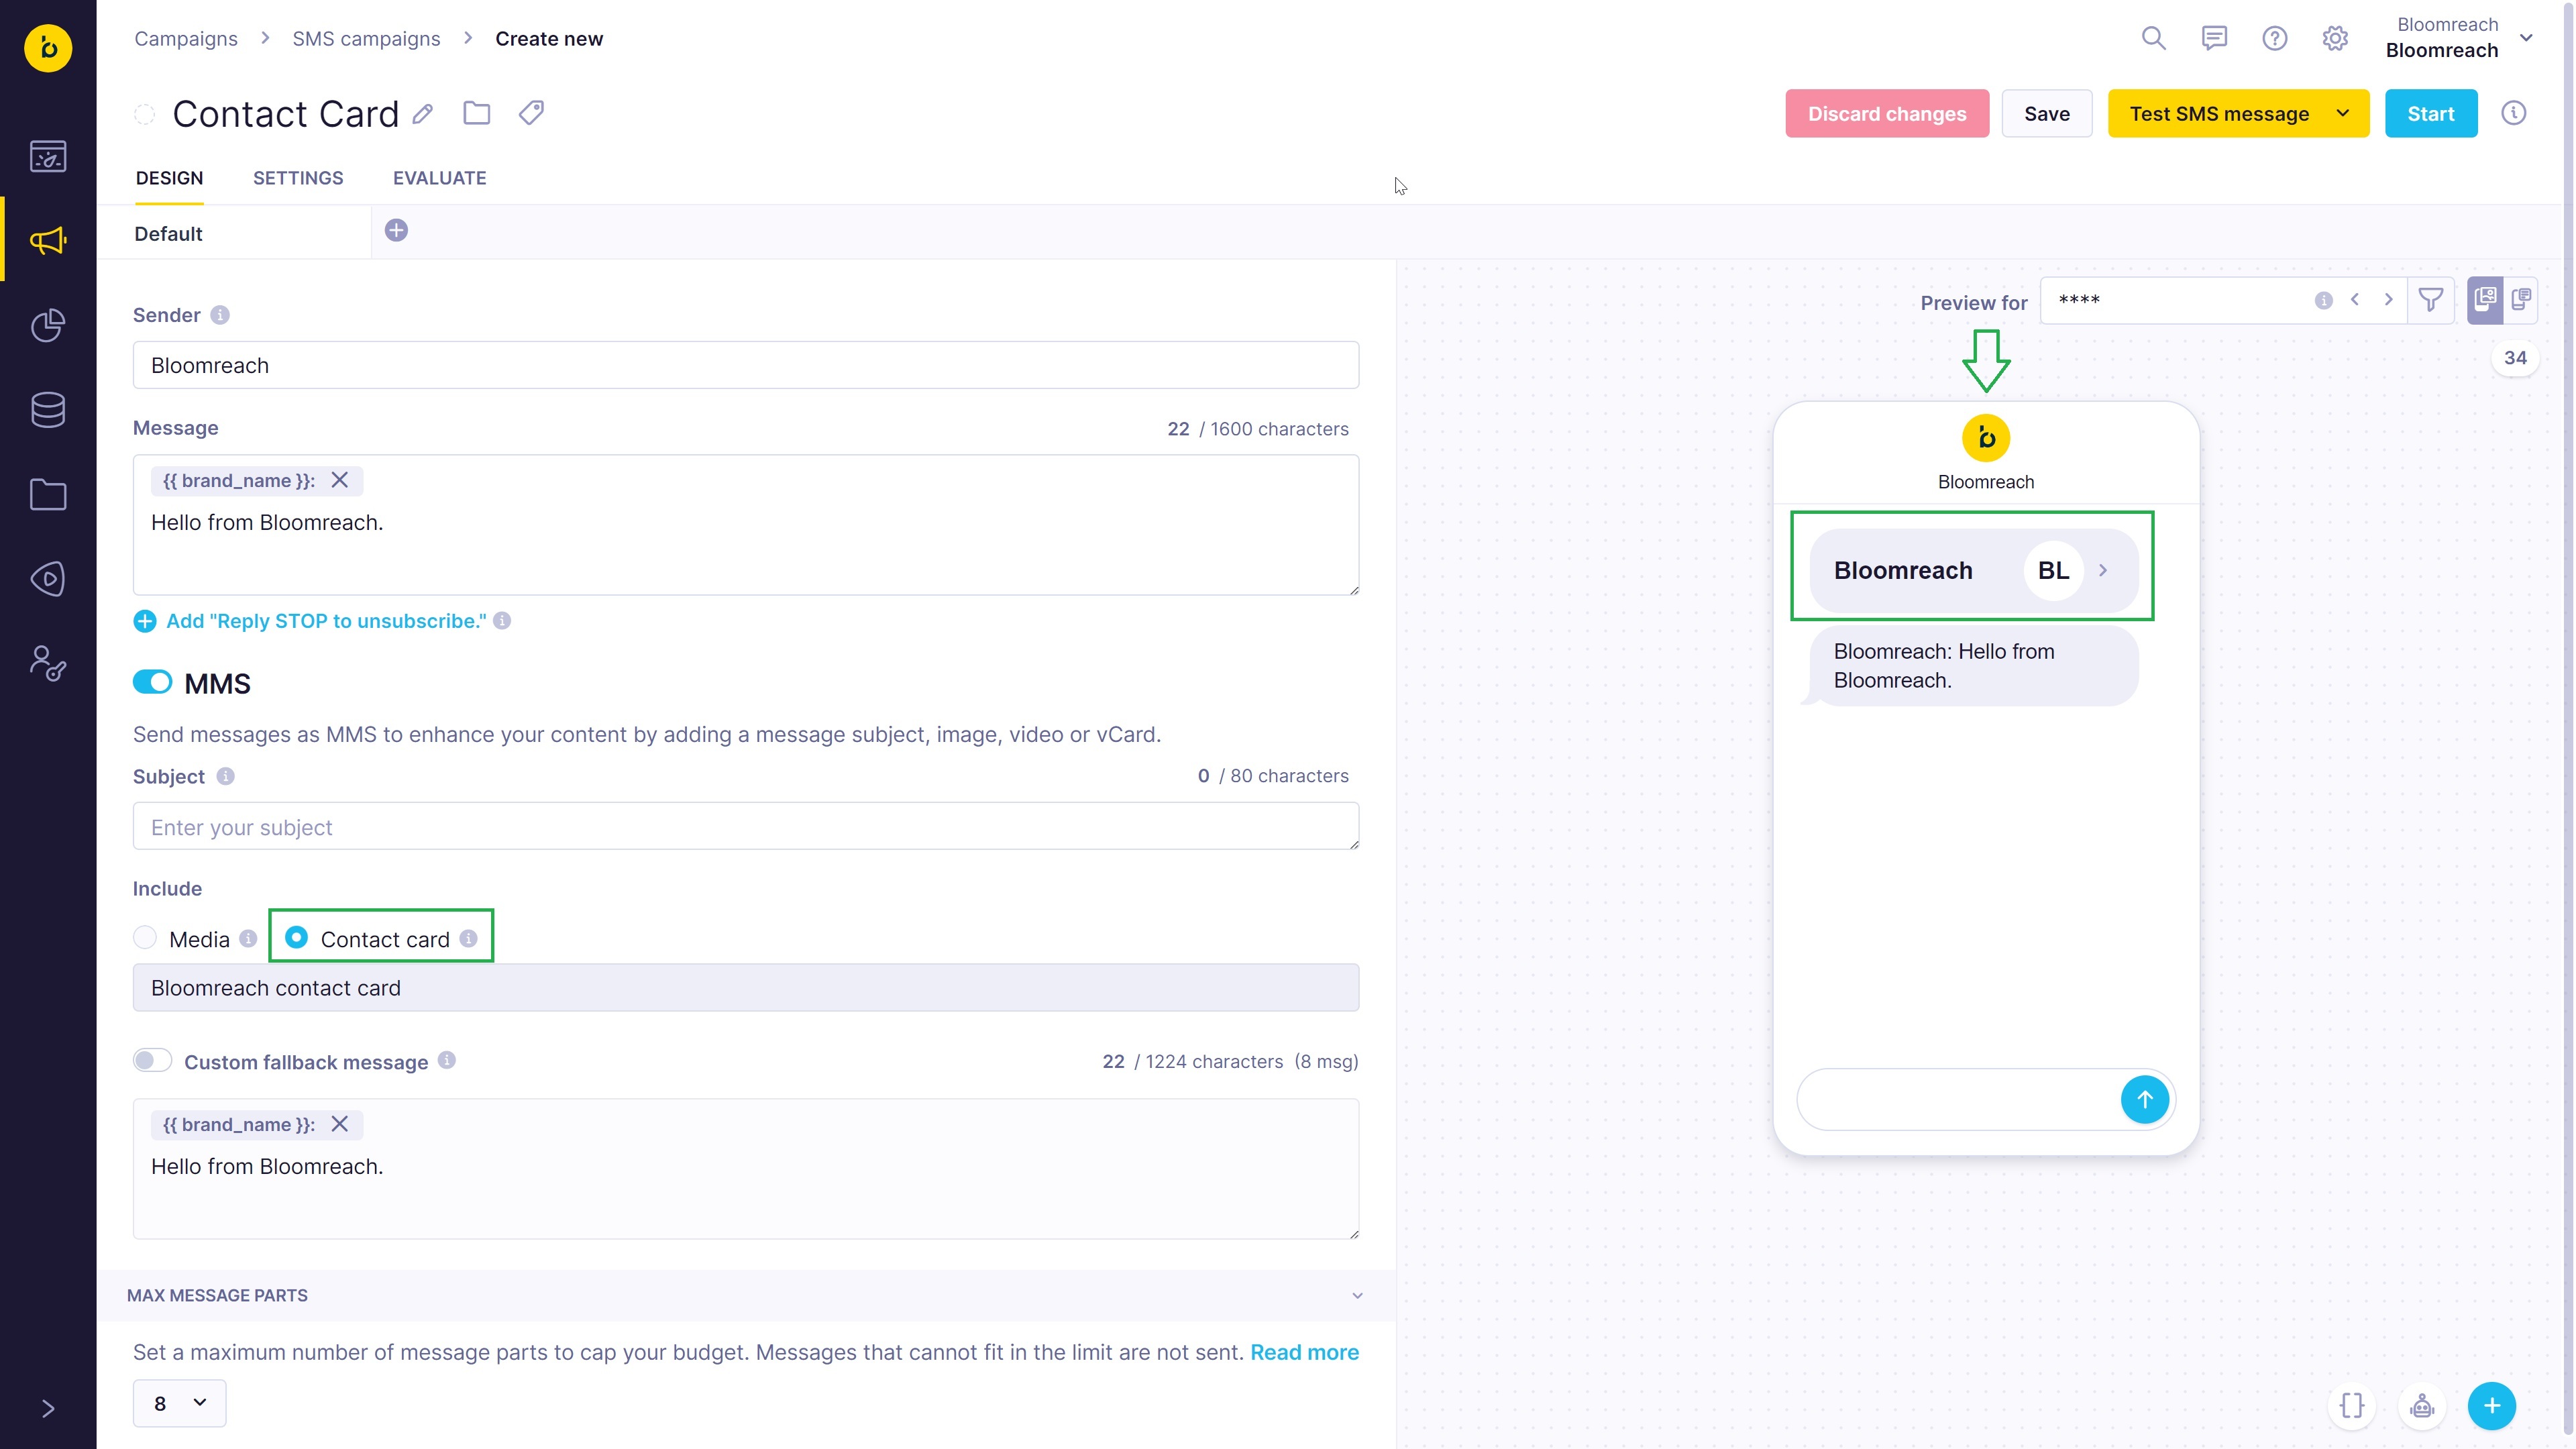Screen dimensions: 2576x1449
Task: Click the filter funnel icon in the preview bar
Action: coord(2430,300)
